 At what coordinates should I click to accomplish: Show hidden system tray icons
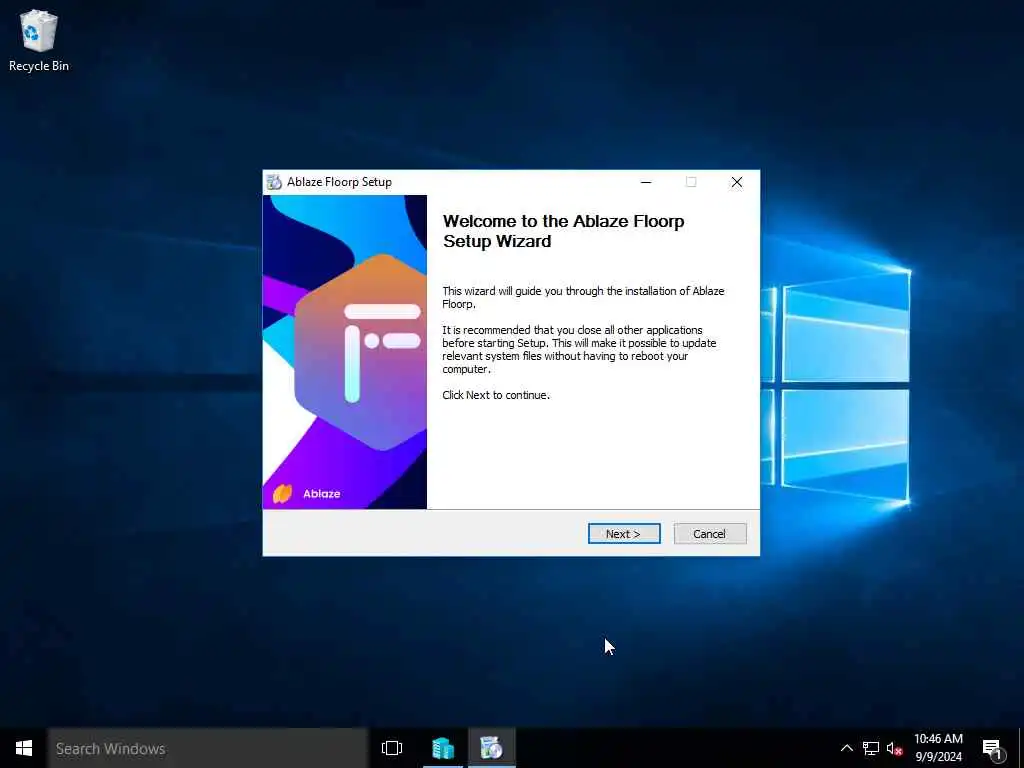(x=846, y=748)
